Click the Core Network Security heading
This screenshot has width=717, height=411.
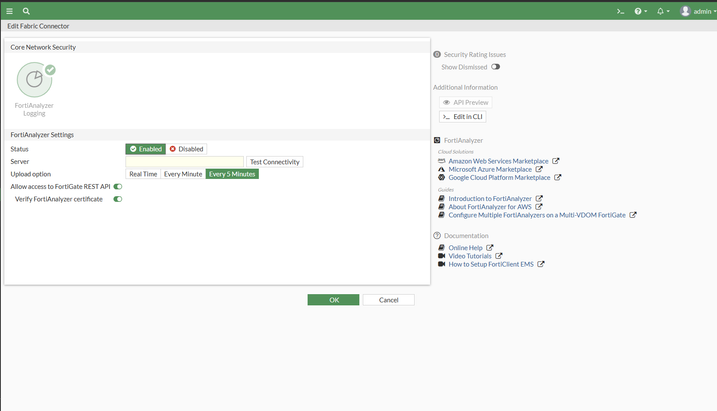pos(43,47)
